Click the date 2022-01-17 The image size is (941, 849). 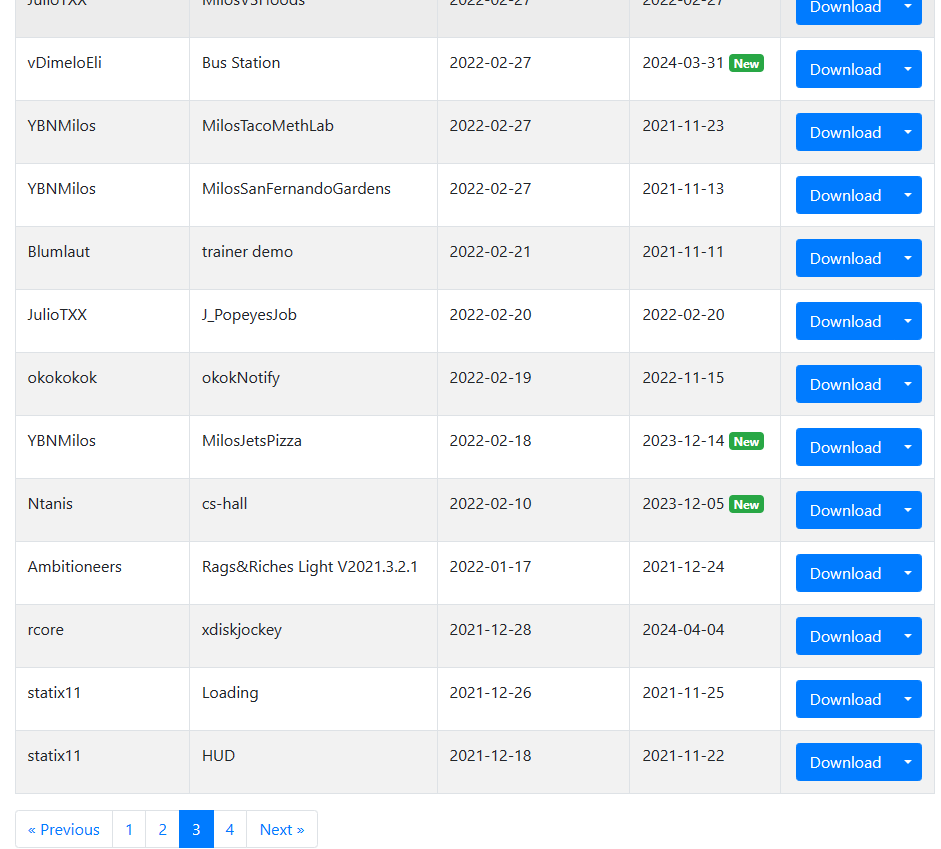pos(490,566)
